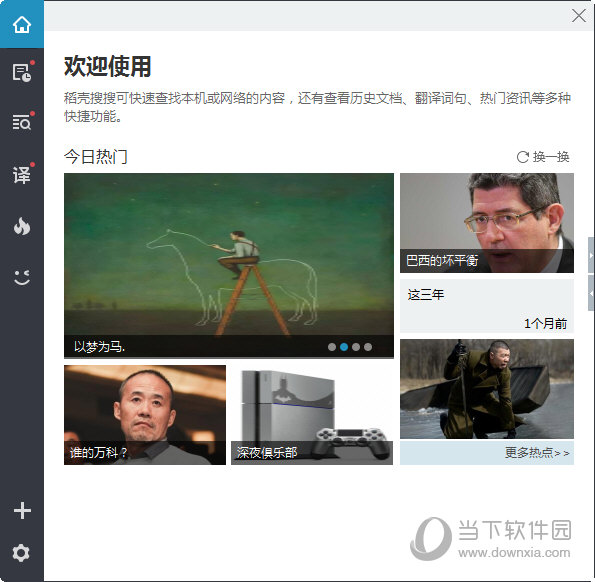The height and width of the screenshot is (582, 595).
Task: Select first carousel dot
Action: pos(332,347)
